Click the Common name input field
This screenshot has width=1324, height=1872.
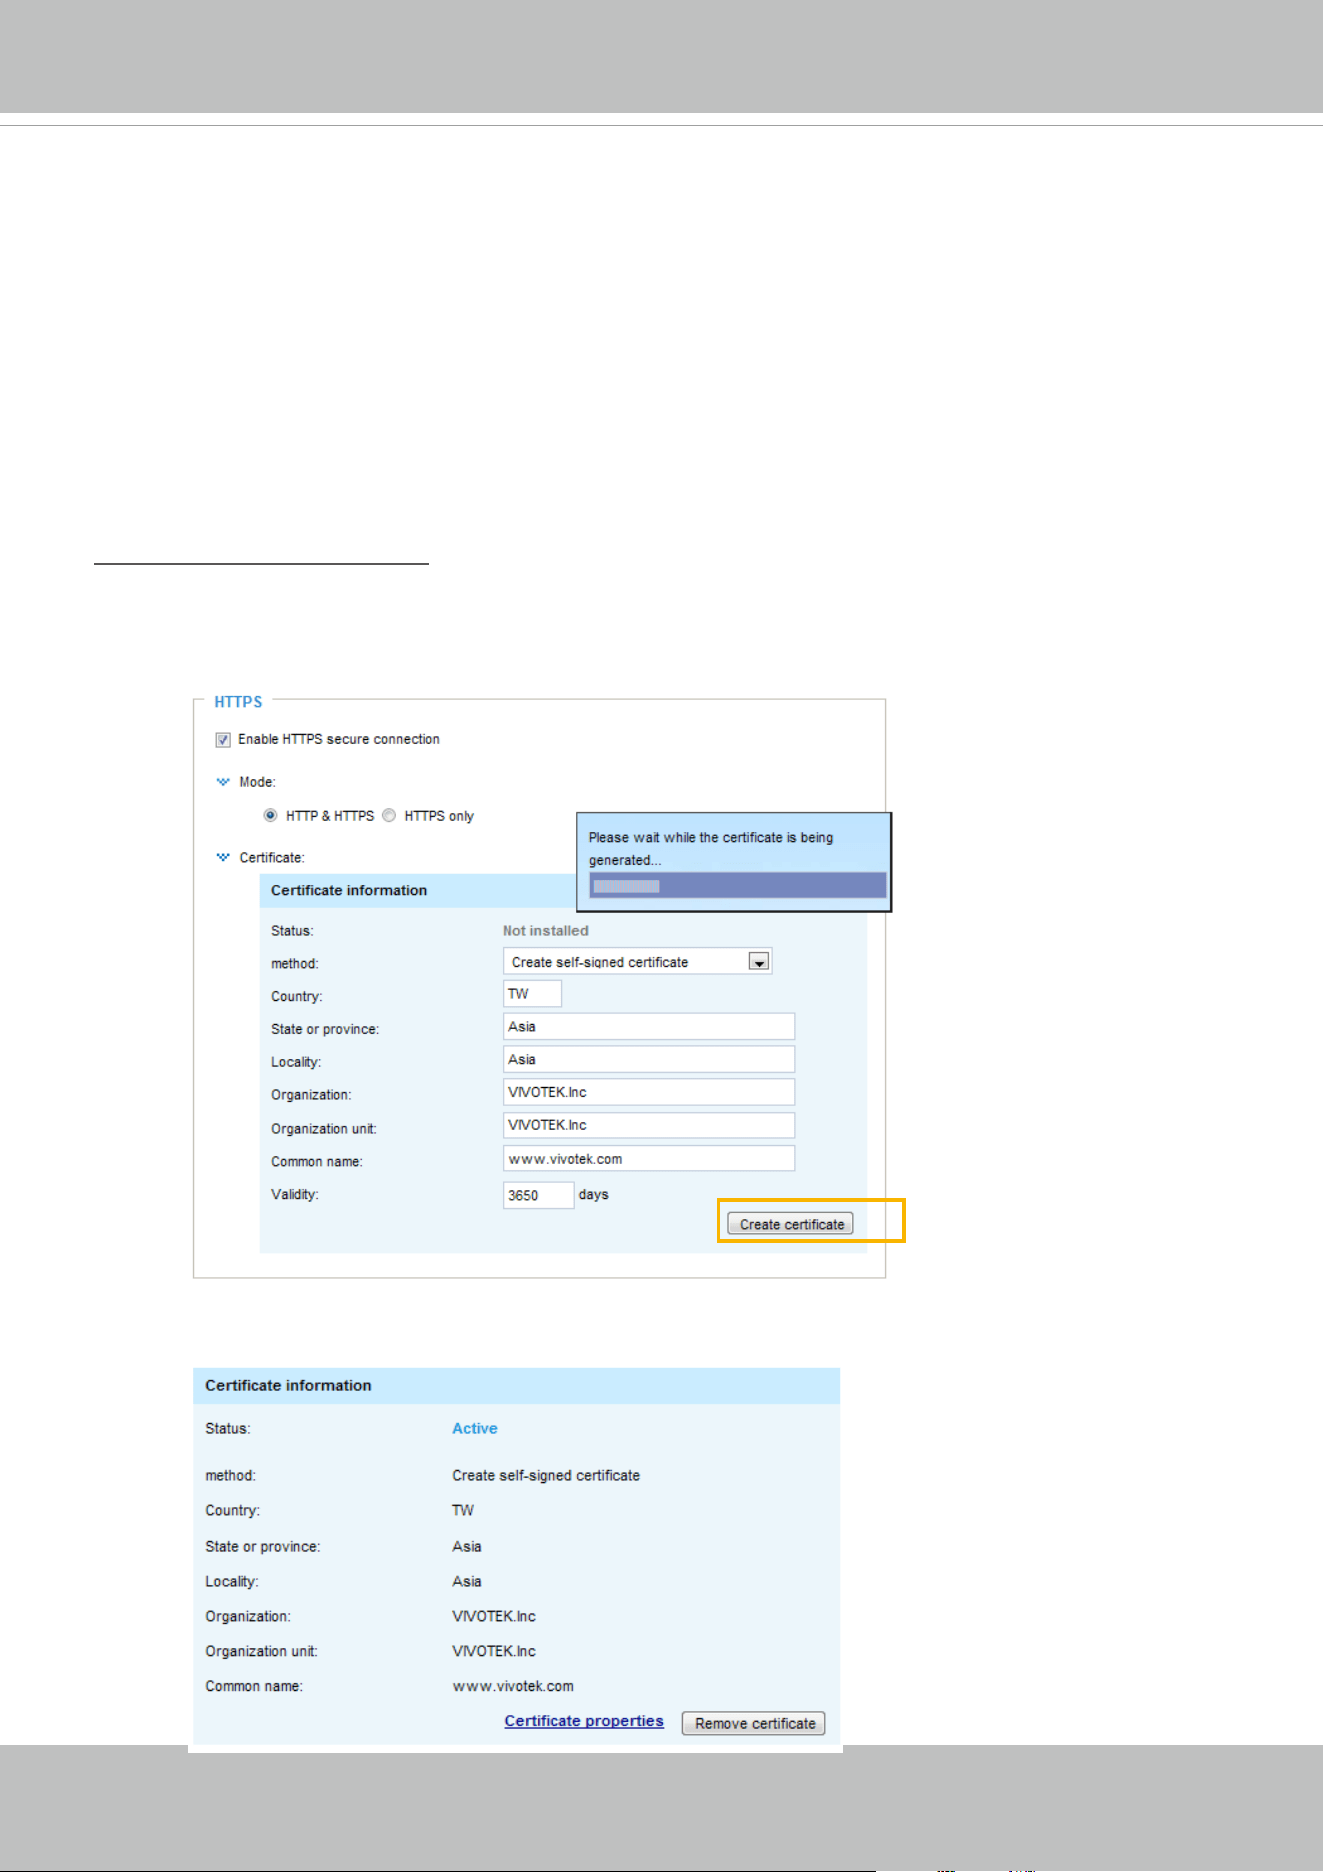(x=649, y=1159)
